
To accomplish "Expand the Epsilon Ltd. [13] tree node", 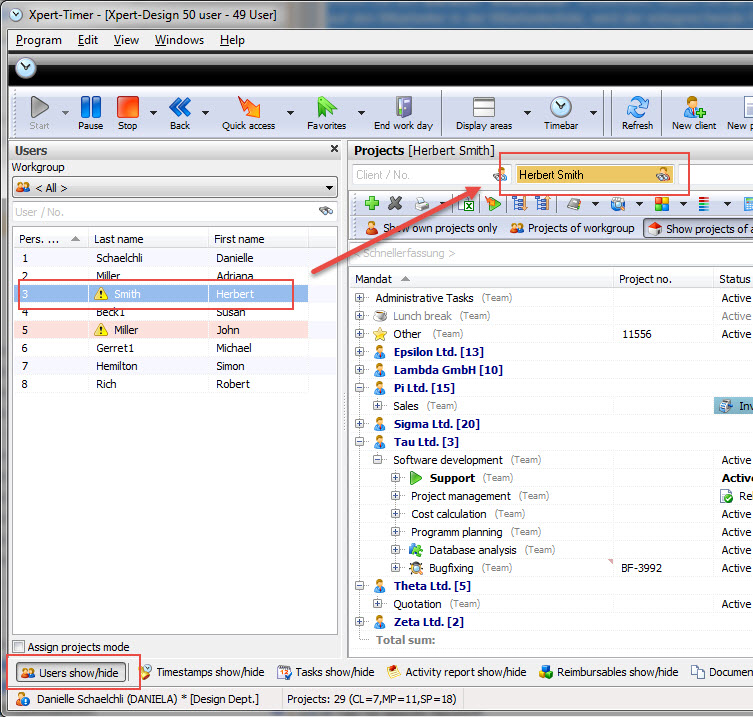I will coord(361,352).
